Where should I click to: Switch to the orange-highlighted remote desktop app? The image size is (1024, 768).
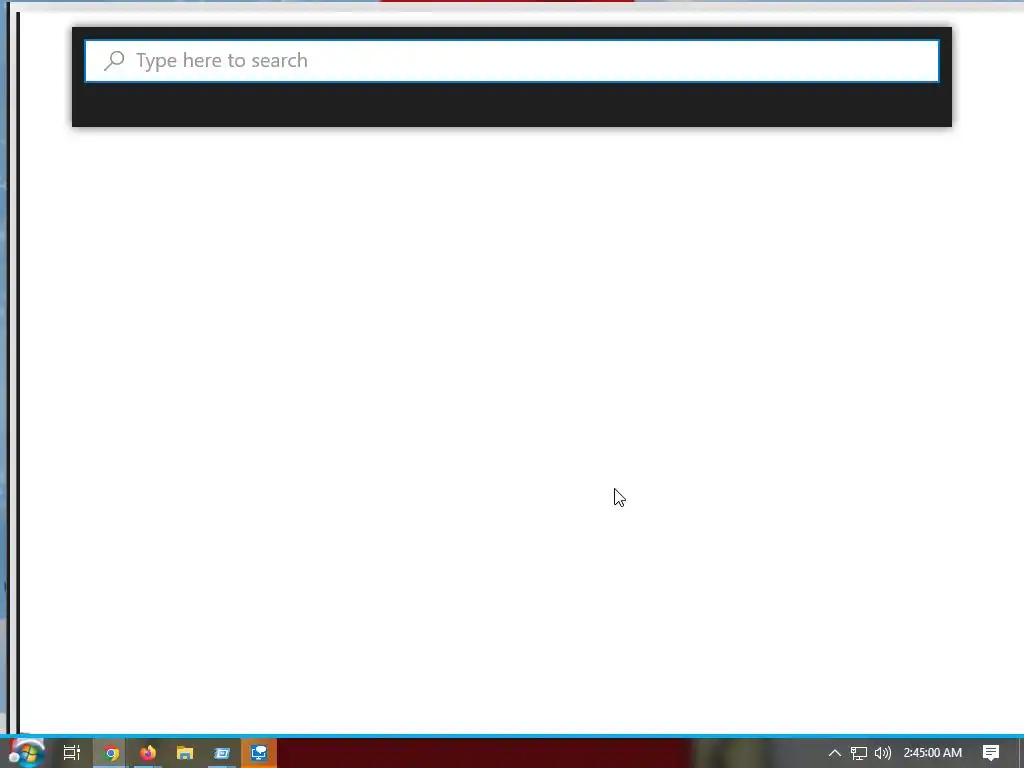click(259, 753)
